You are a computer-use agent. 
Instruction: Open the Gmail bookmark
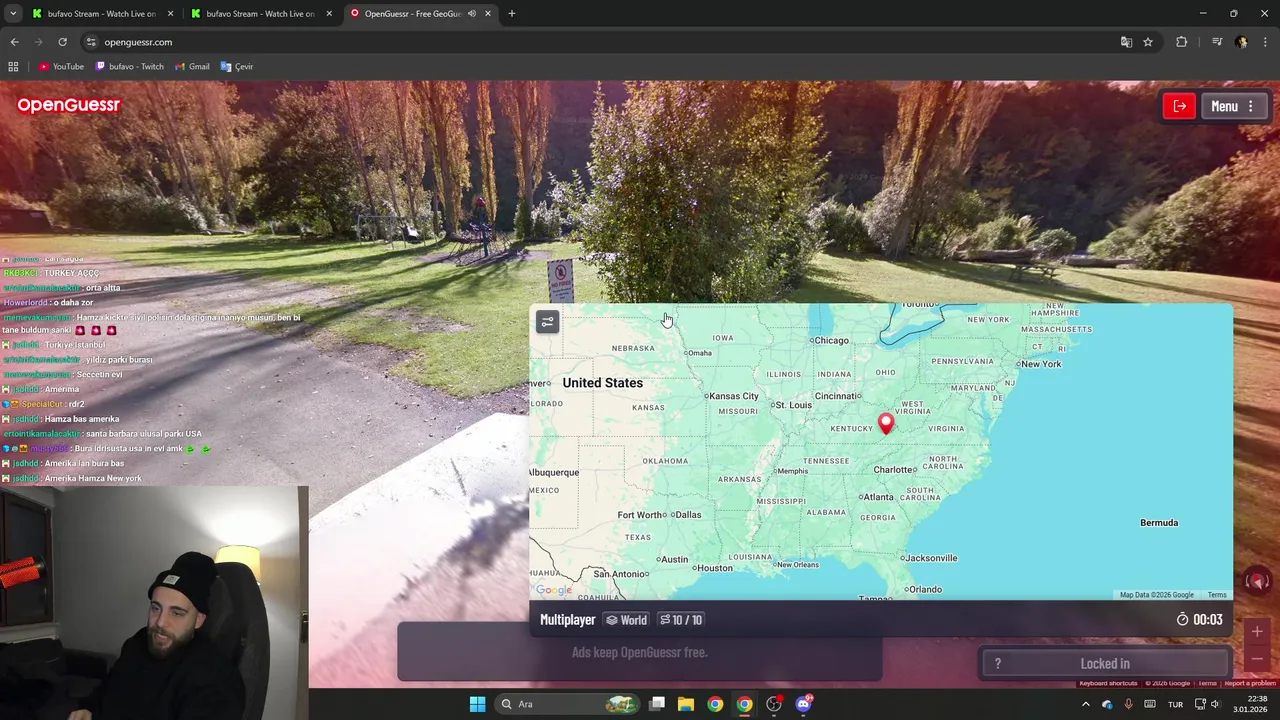point(192,66)
